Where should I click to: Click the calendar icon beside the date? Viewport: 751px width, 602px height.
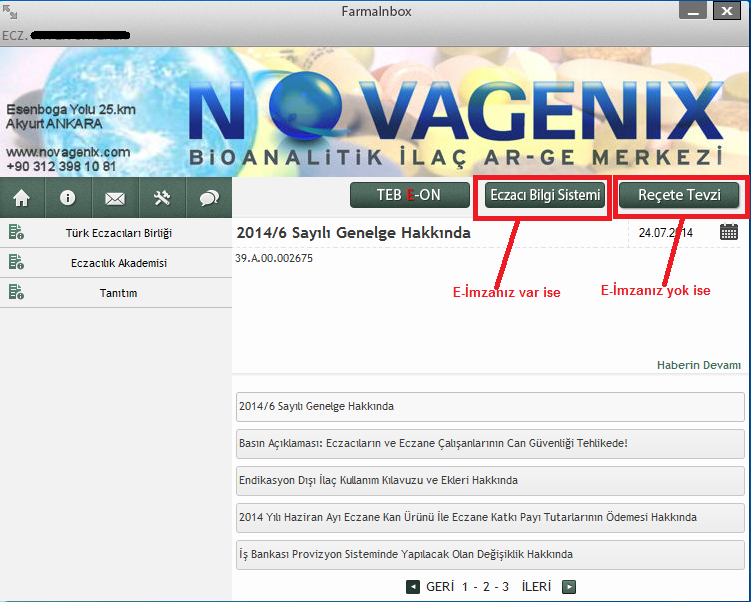pyautogui.click(x=729, y=232)
